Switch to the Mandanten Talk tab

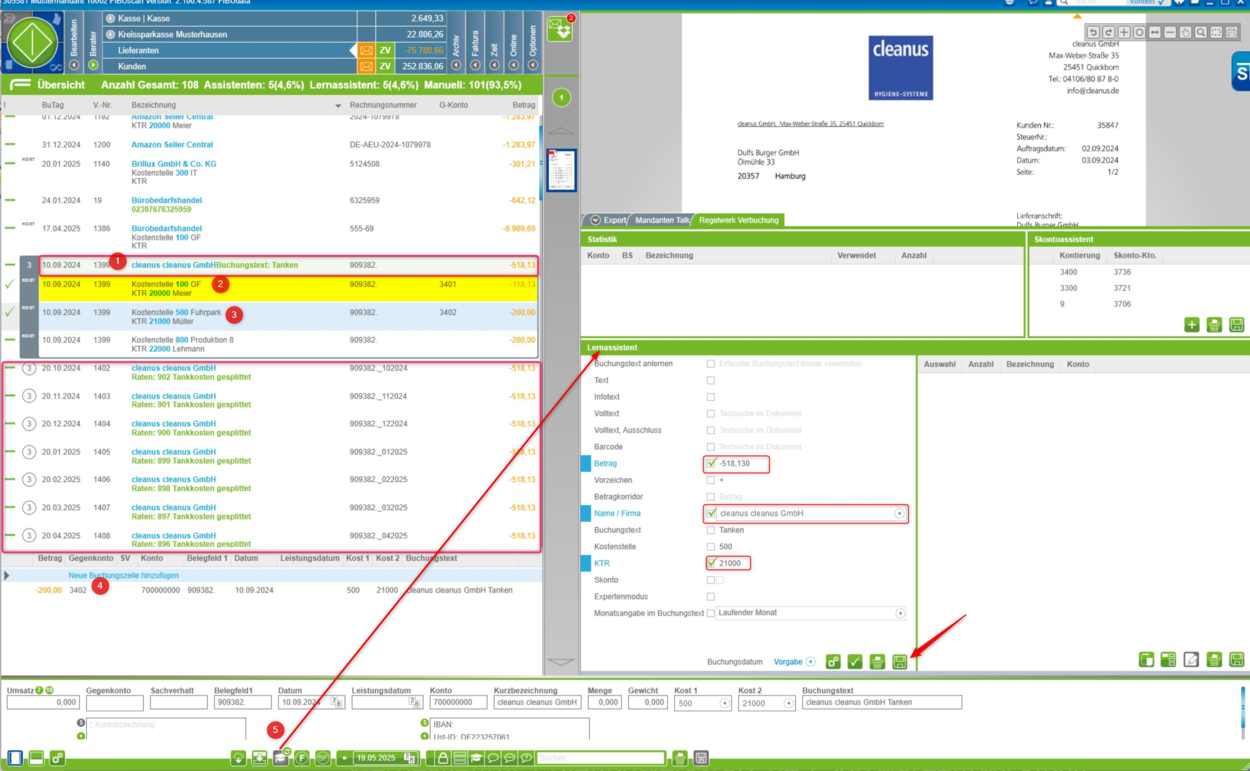(660, 220)
